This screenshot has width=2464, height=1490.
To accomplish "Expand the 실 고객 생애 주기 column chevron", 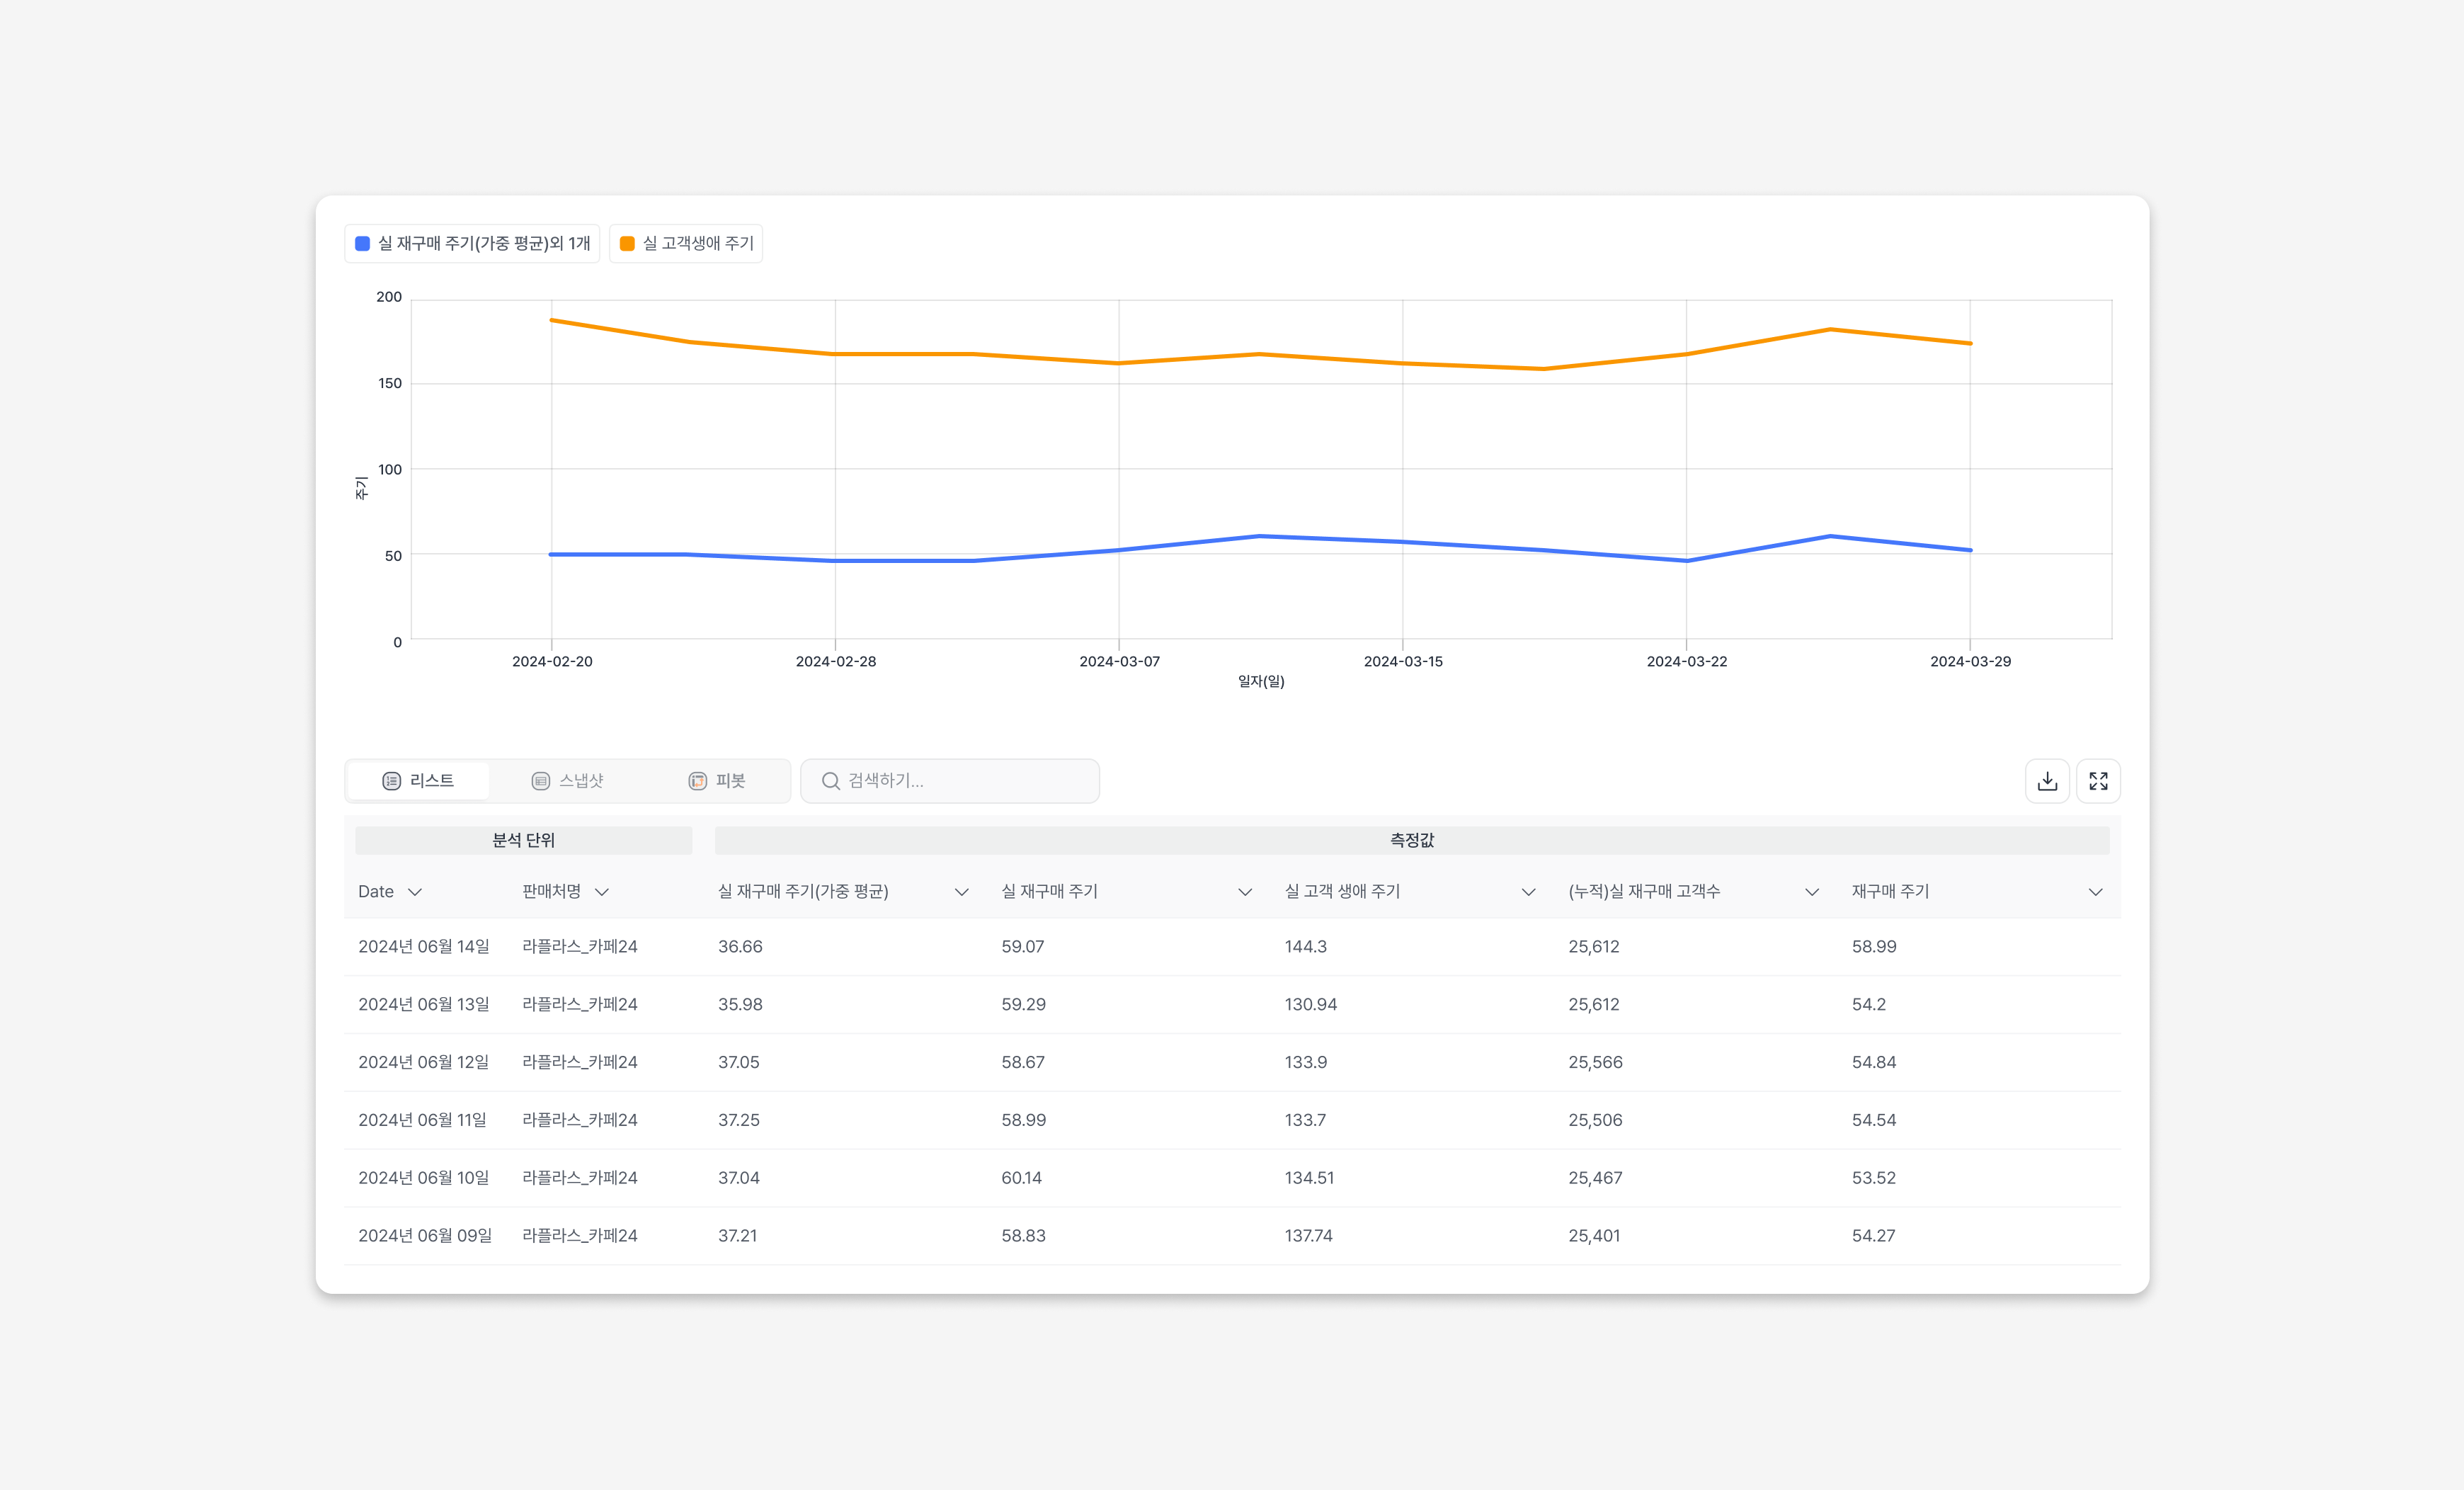I will click(1528, 892).
